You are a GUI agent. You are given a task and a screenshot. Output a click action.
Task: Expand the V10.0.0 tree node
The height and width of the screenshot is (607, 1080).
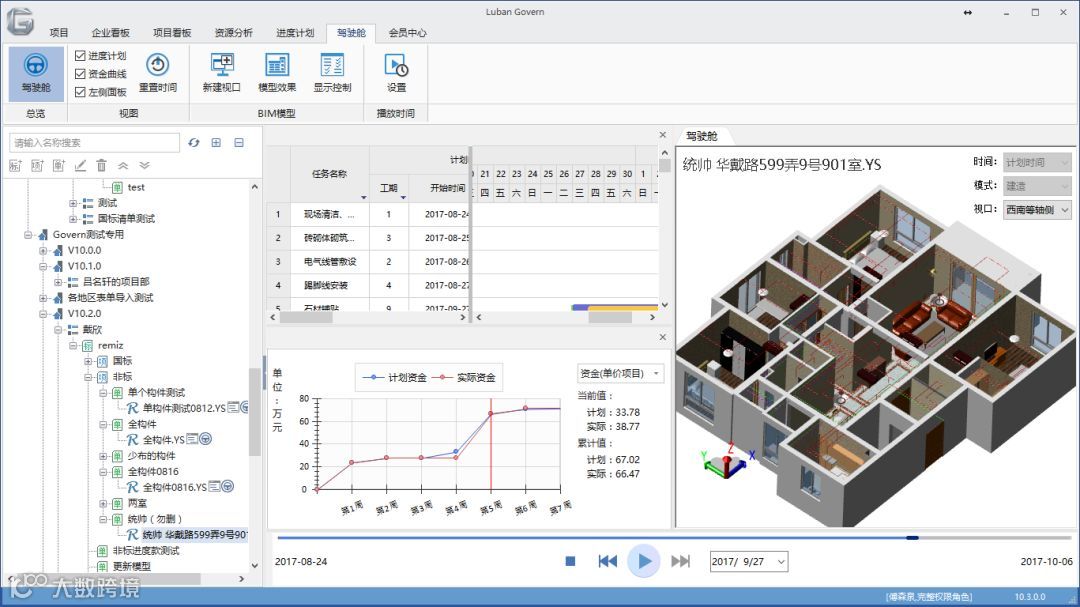pos(43,251)
